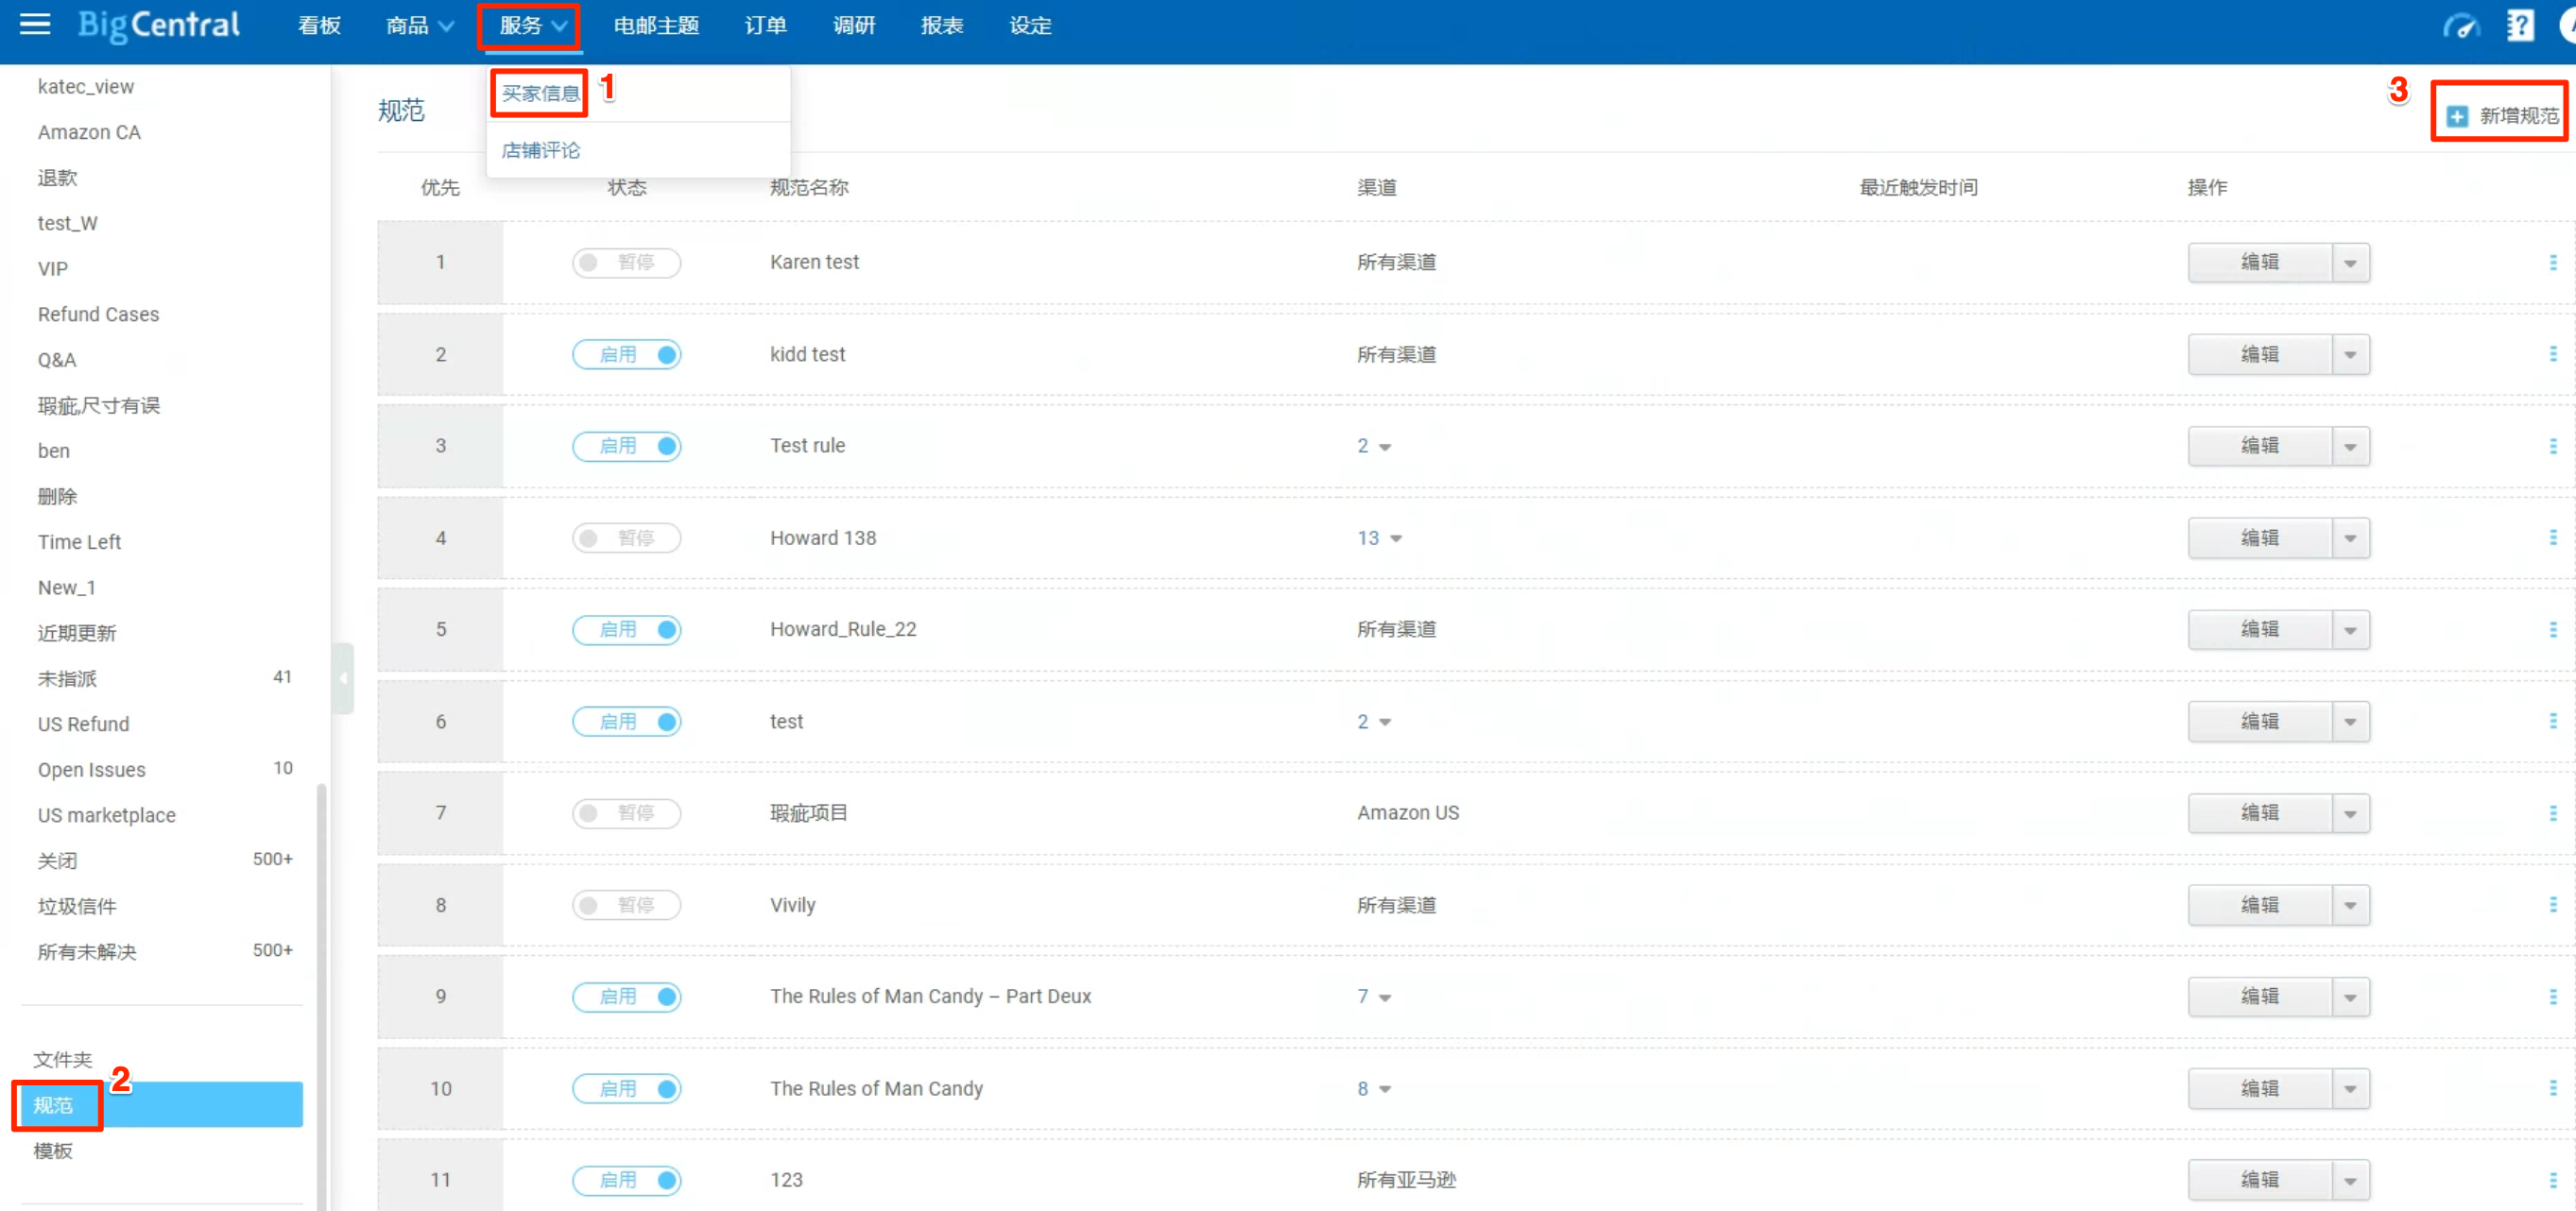Click 编辑 for Test rule
This screenshot has width=2576, height=1211.
coord(2259,447)
